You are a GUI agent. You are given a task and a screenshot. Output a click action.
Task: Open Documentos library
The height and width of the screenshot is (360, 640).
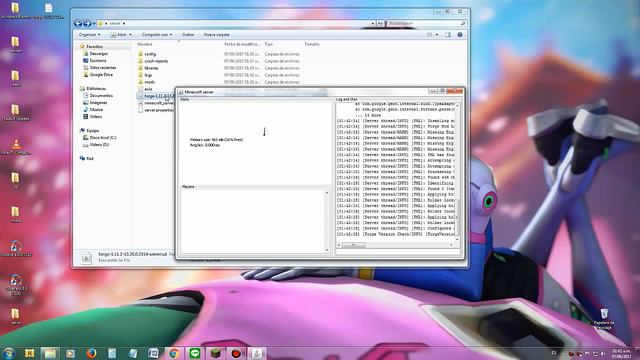pyautogui.click(x=101, y=96)
